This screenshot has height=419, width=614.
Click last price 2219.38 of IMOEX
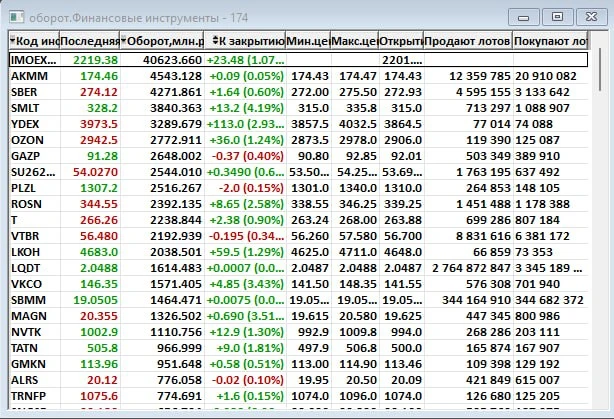point(96,60)
